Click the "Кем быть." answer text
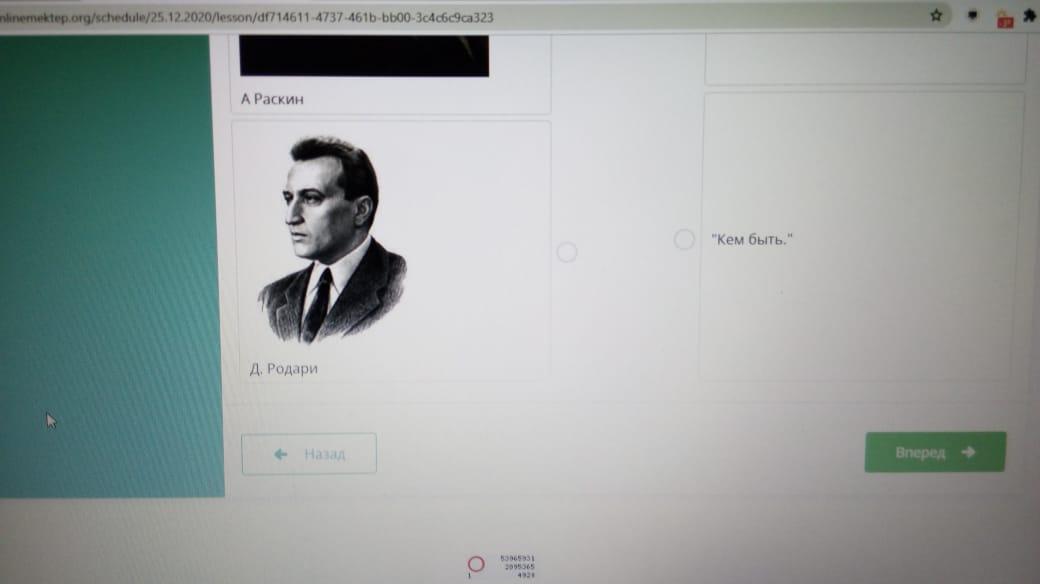Image resolution: width=1040 pixels, height=584 pixels. click(752, 240)
